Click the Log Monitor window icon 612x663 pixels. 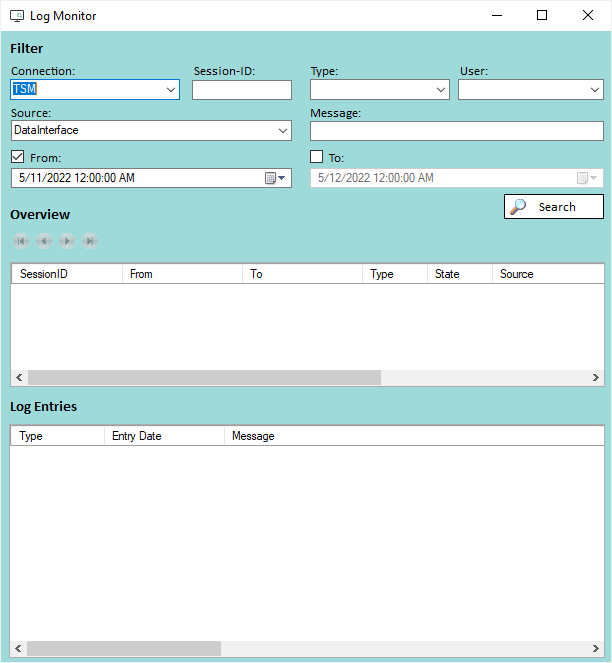point(17,16)
